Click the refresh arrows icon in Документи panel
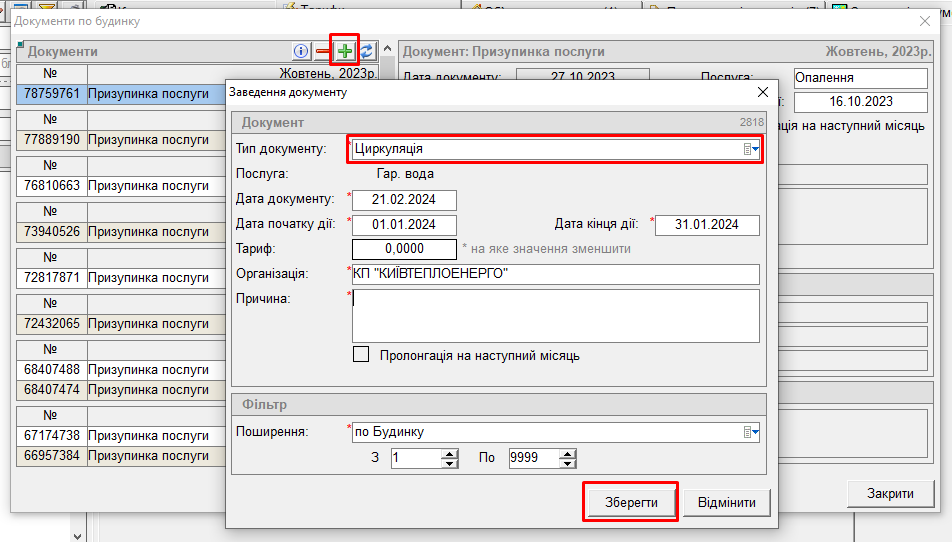 pyautogui.click(x=367, y=51)
